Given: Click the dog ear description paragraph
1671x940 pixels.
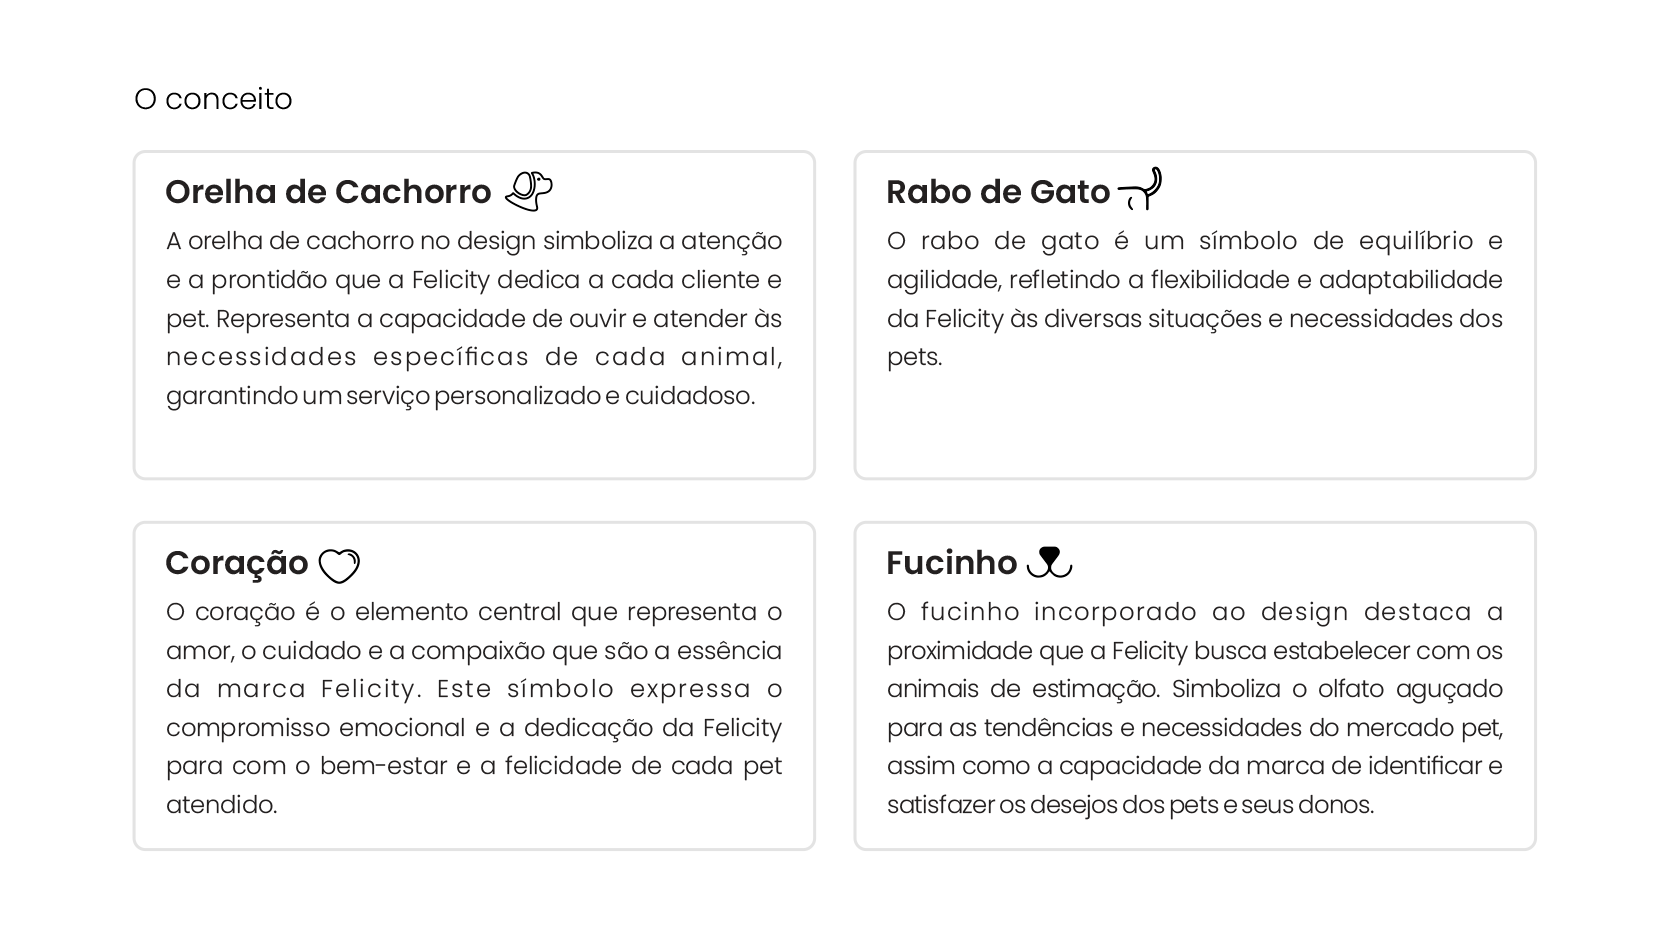Looking at the screenshot, I should point(474,318).
